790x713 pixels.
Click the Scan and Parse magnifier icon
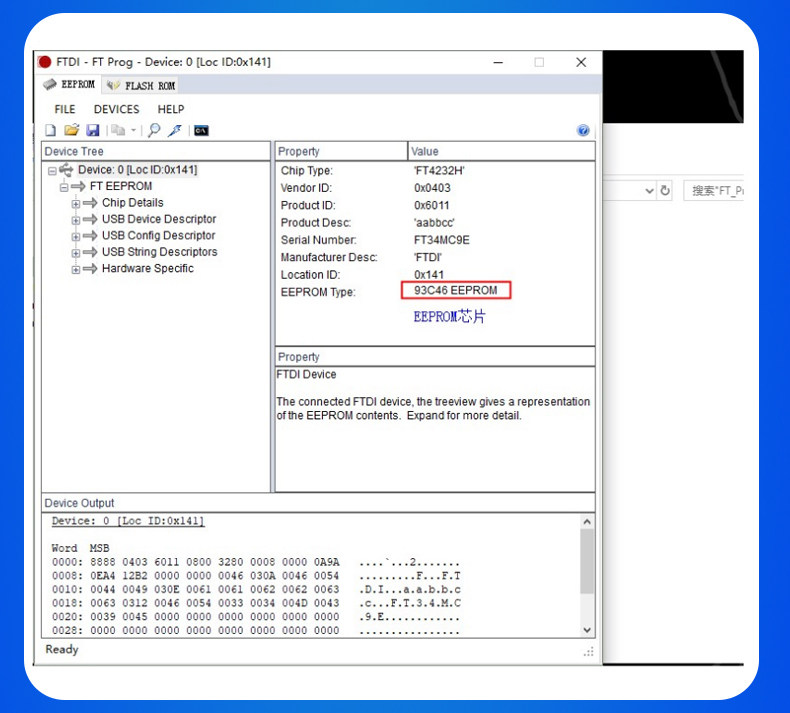(x=154, y=131)
